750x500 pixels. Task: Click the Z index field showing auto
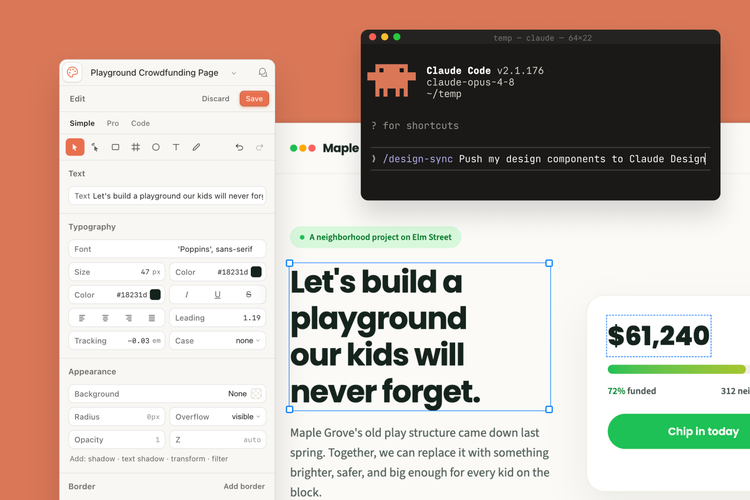tap(218, 440)
